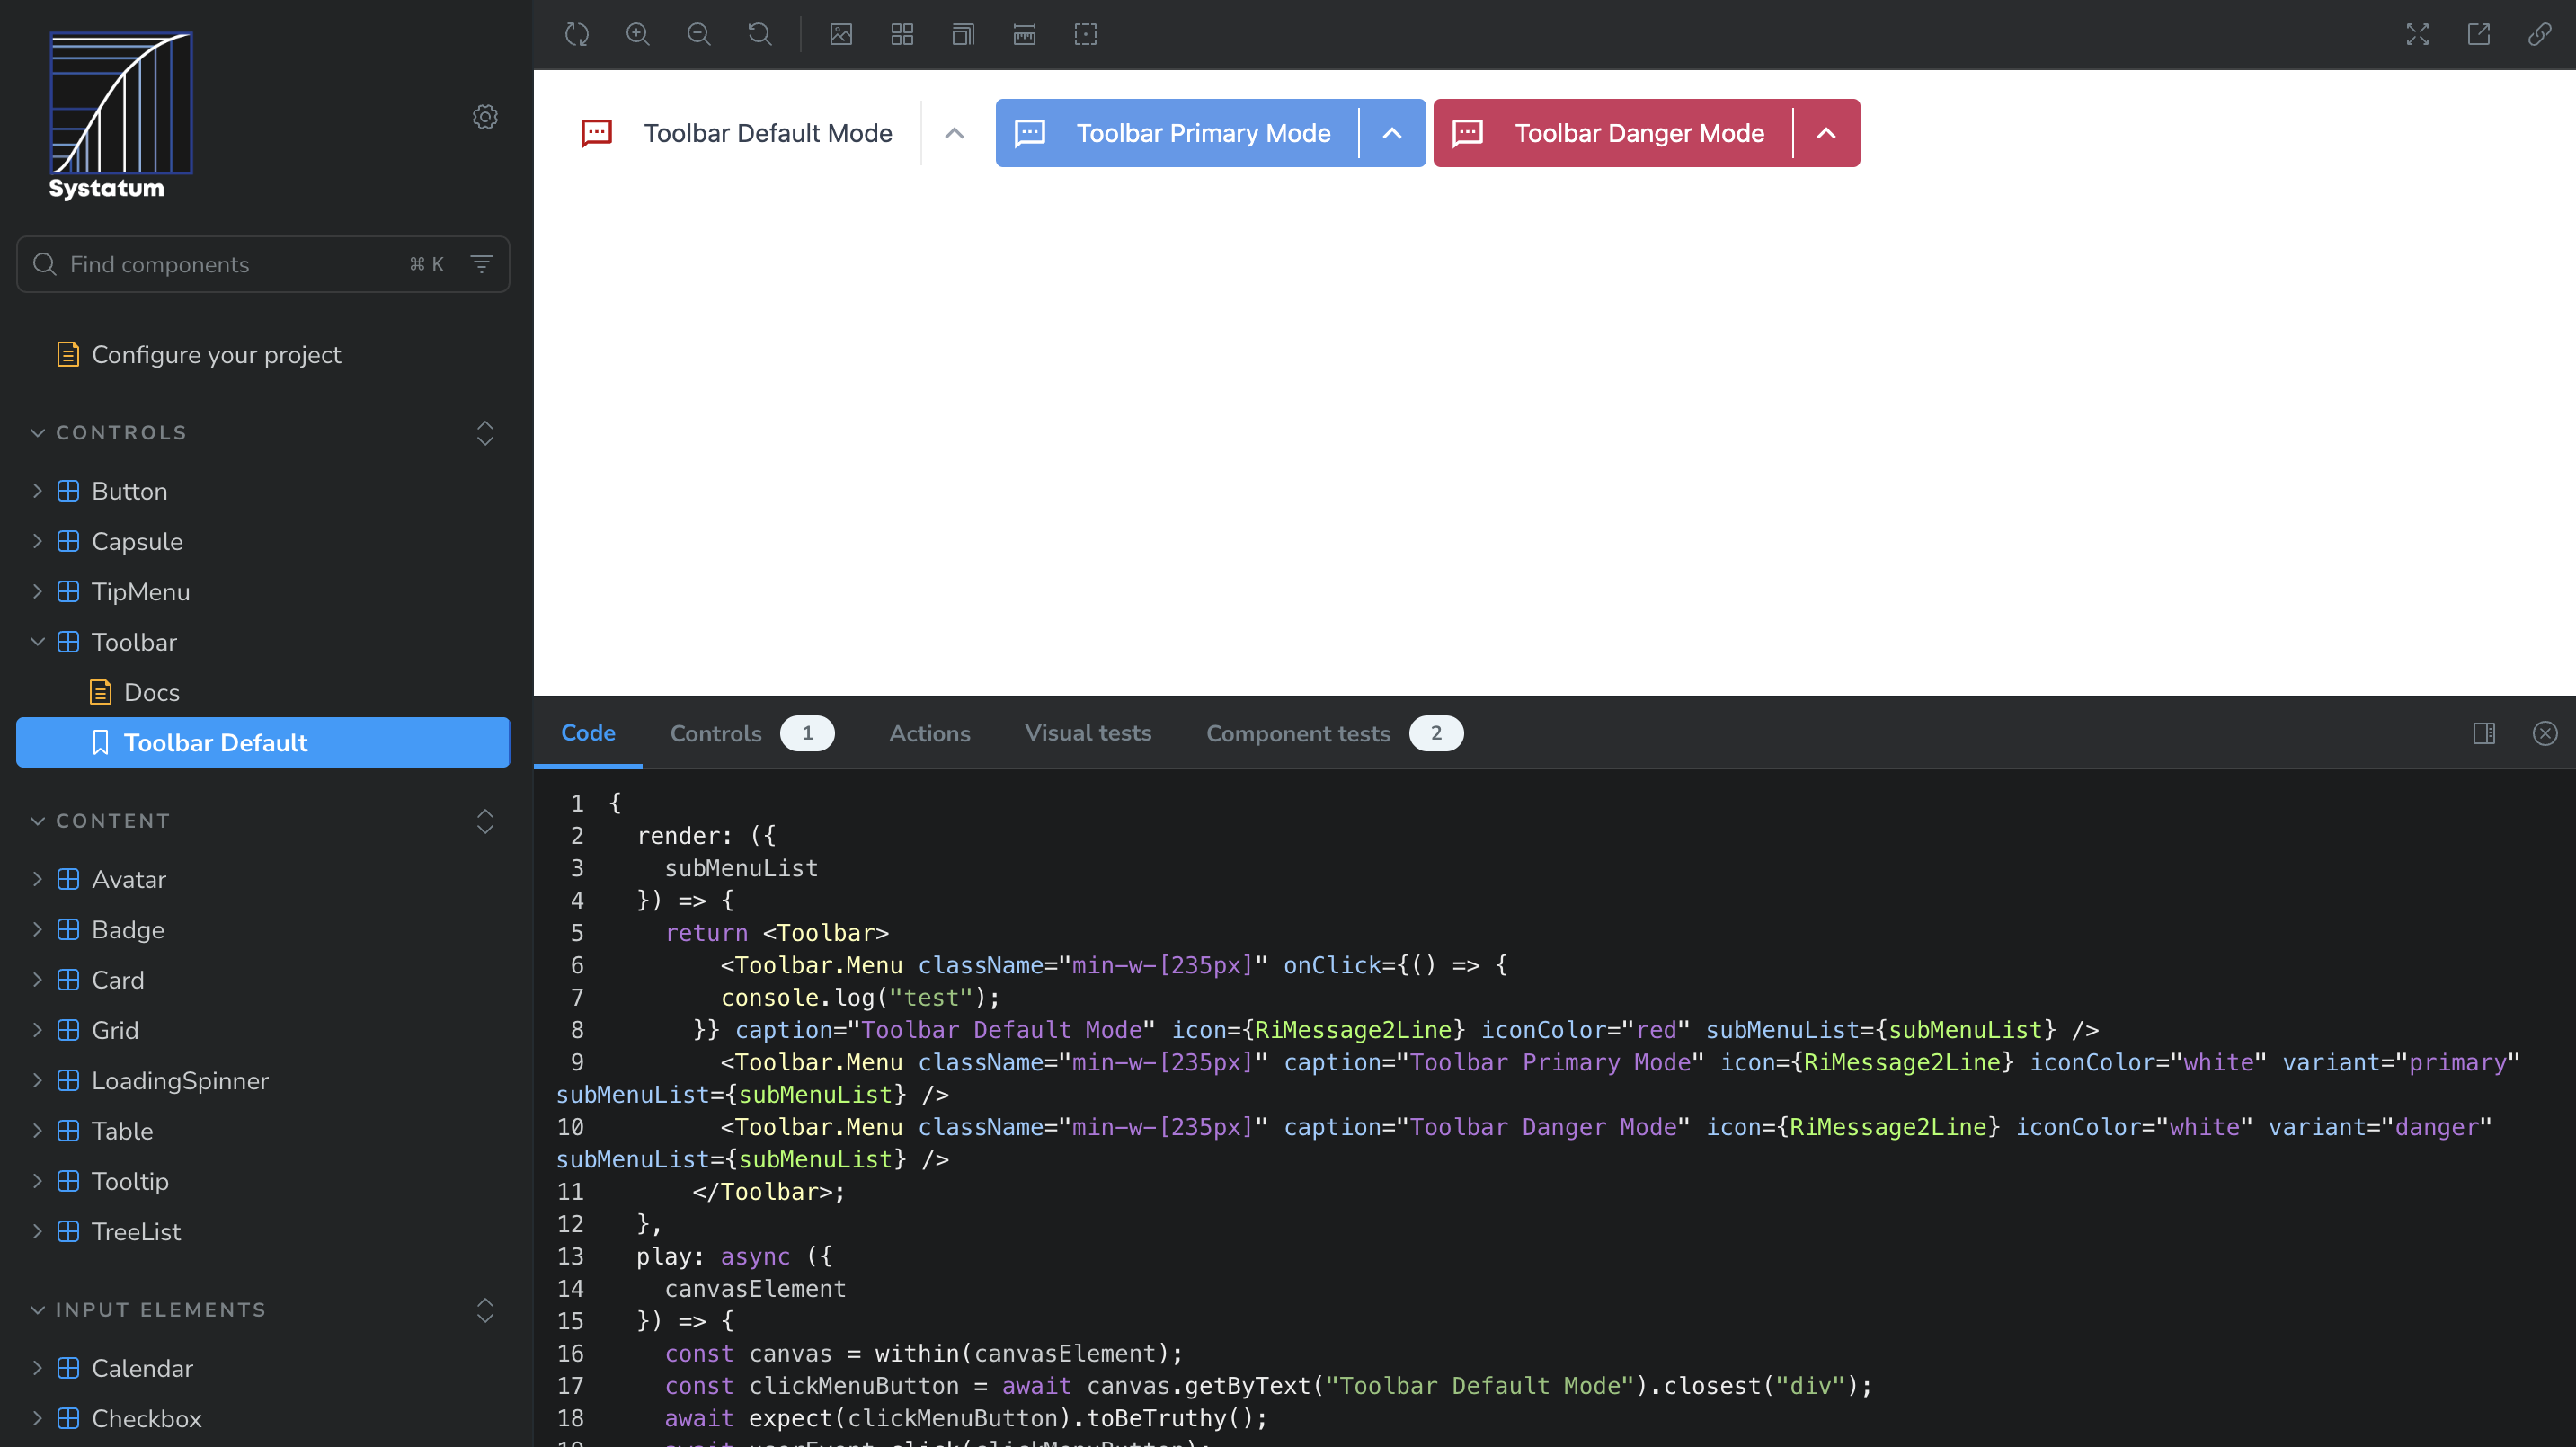This screenshot has height=1447, width=2576.
Task: Click the Toolbar Danger Mode button
Action: [x=1638, y=133]
